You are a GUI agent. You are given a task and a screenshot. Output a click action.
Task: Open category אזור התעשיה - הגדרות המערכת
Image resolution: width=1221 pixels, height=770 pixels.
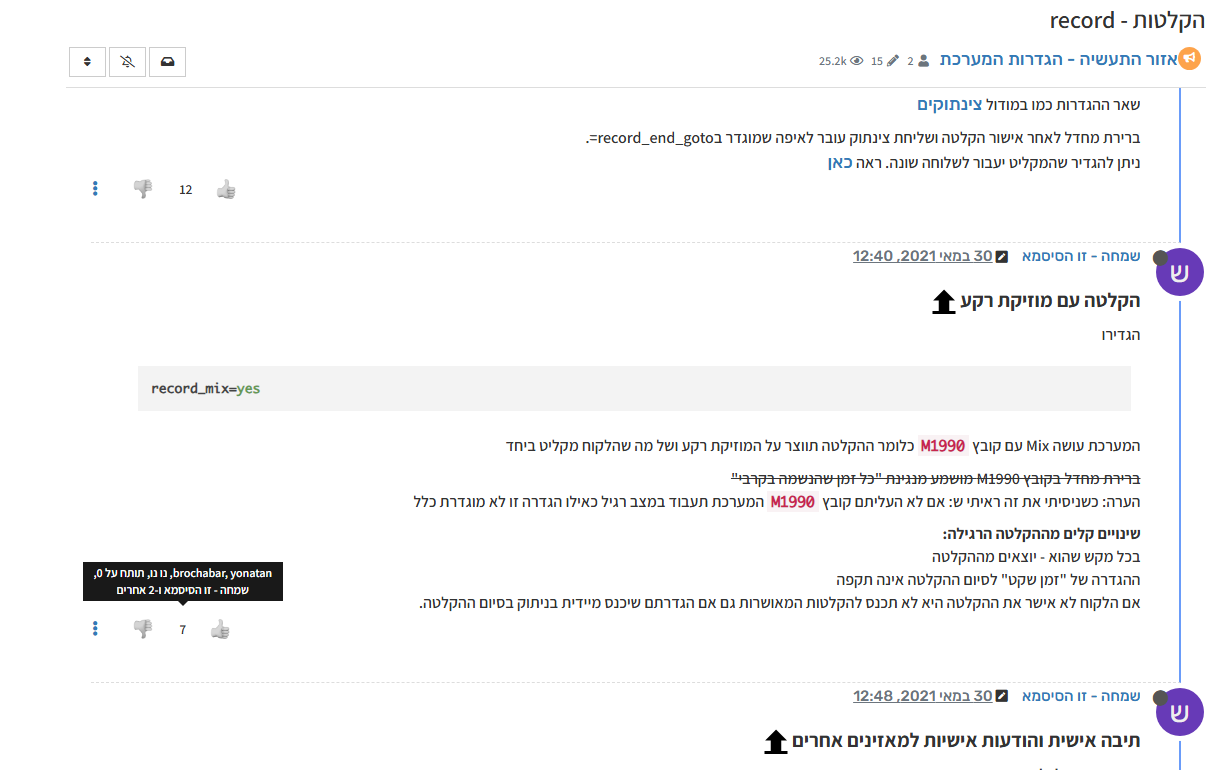click(x=1057, y=60)
